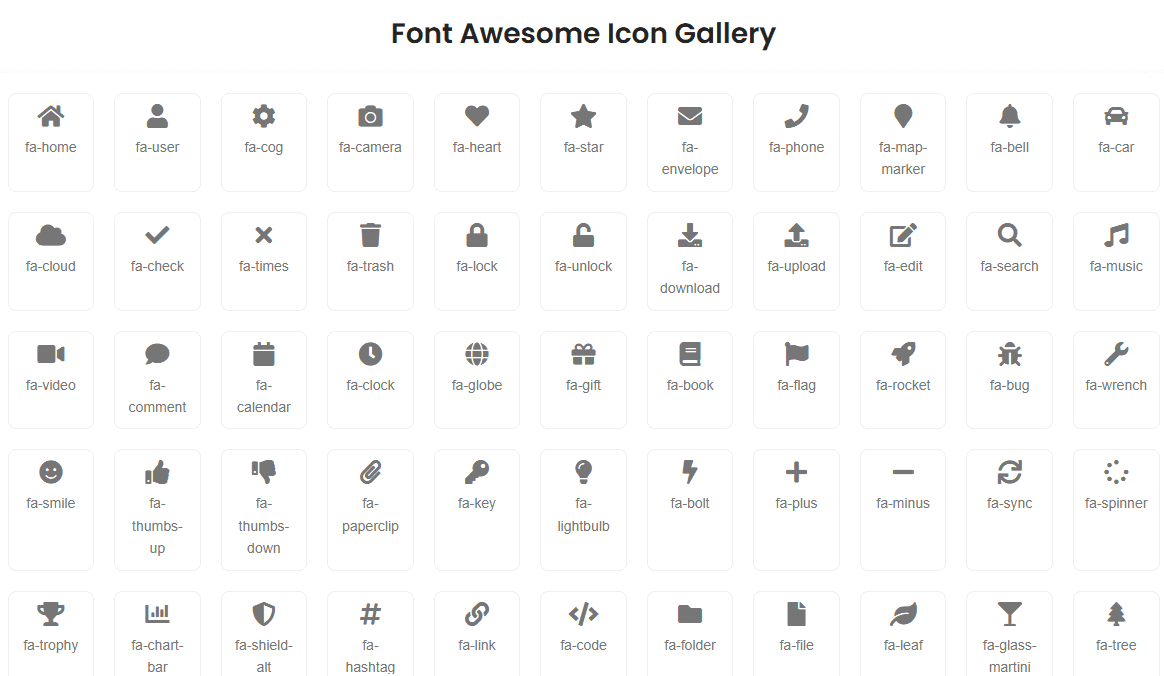
Task: Click the fa-file document icon
Action: pyautogui.click(x=797, y=614)
